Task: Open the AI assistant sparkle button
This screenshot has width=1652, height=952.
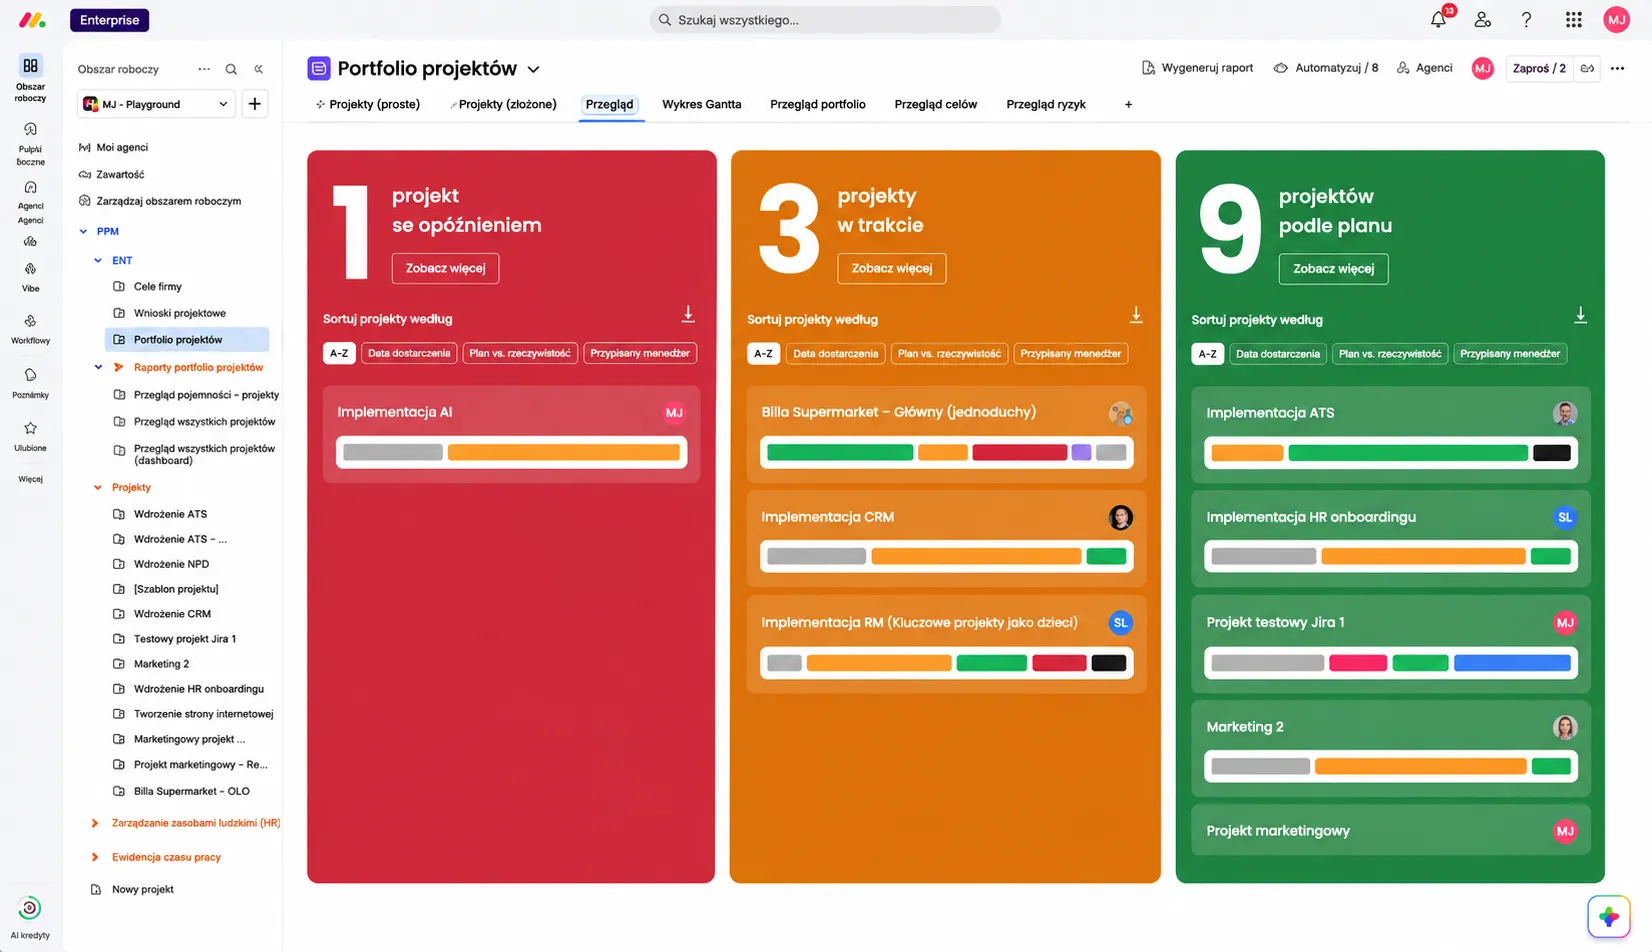Action: pyautogui.click(x=1609, y=916)
